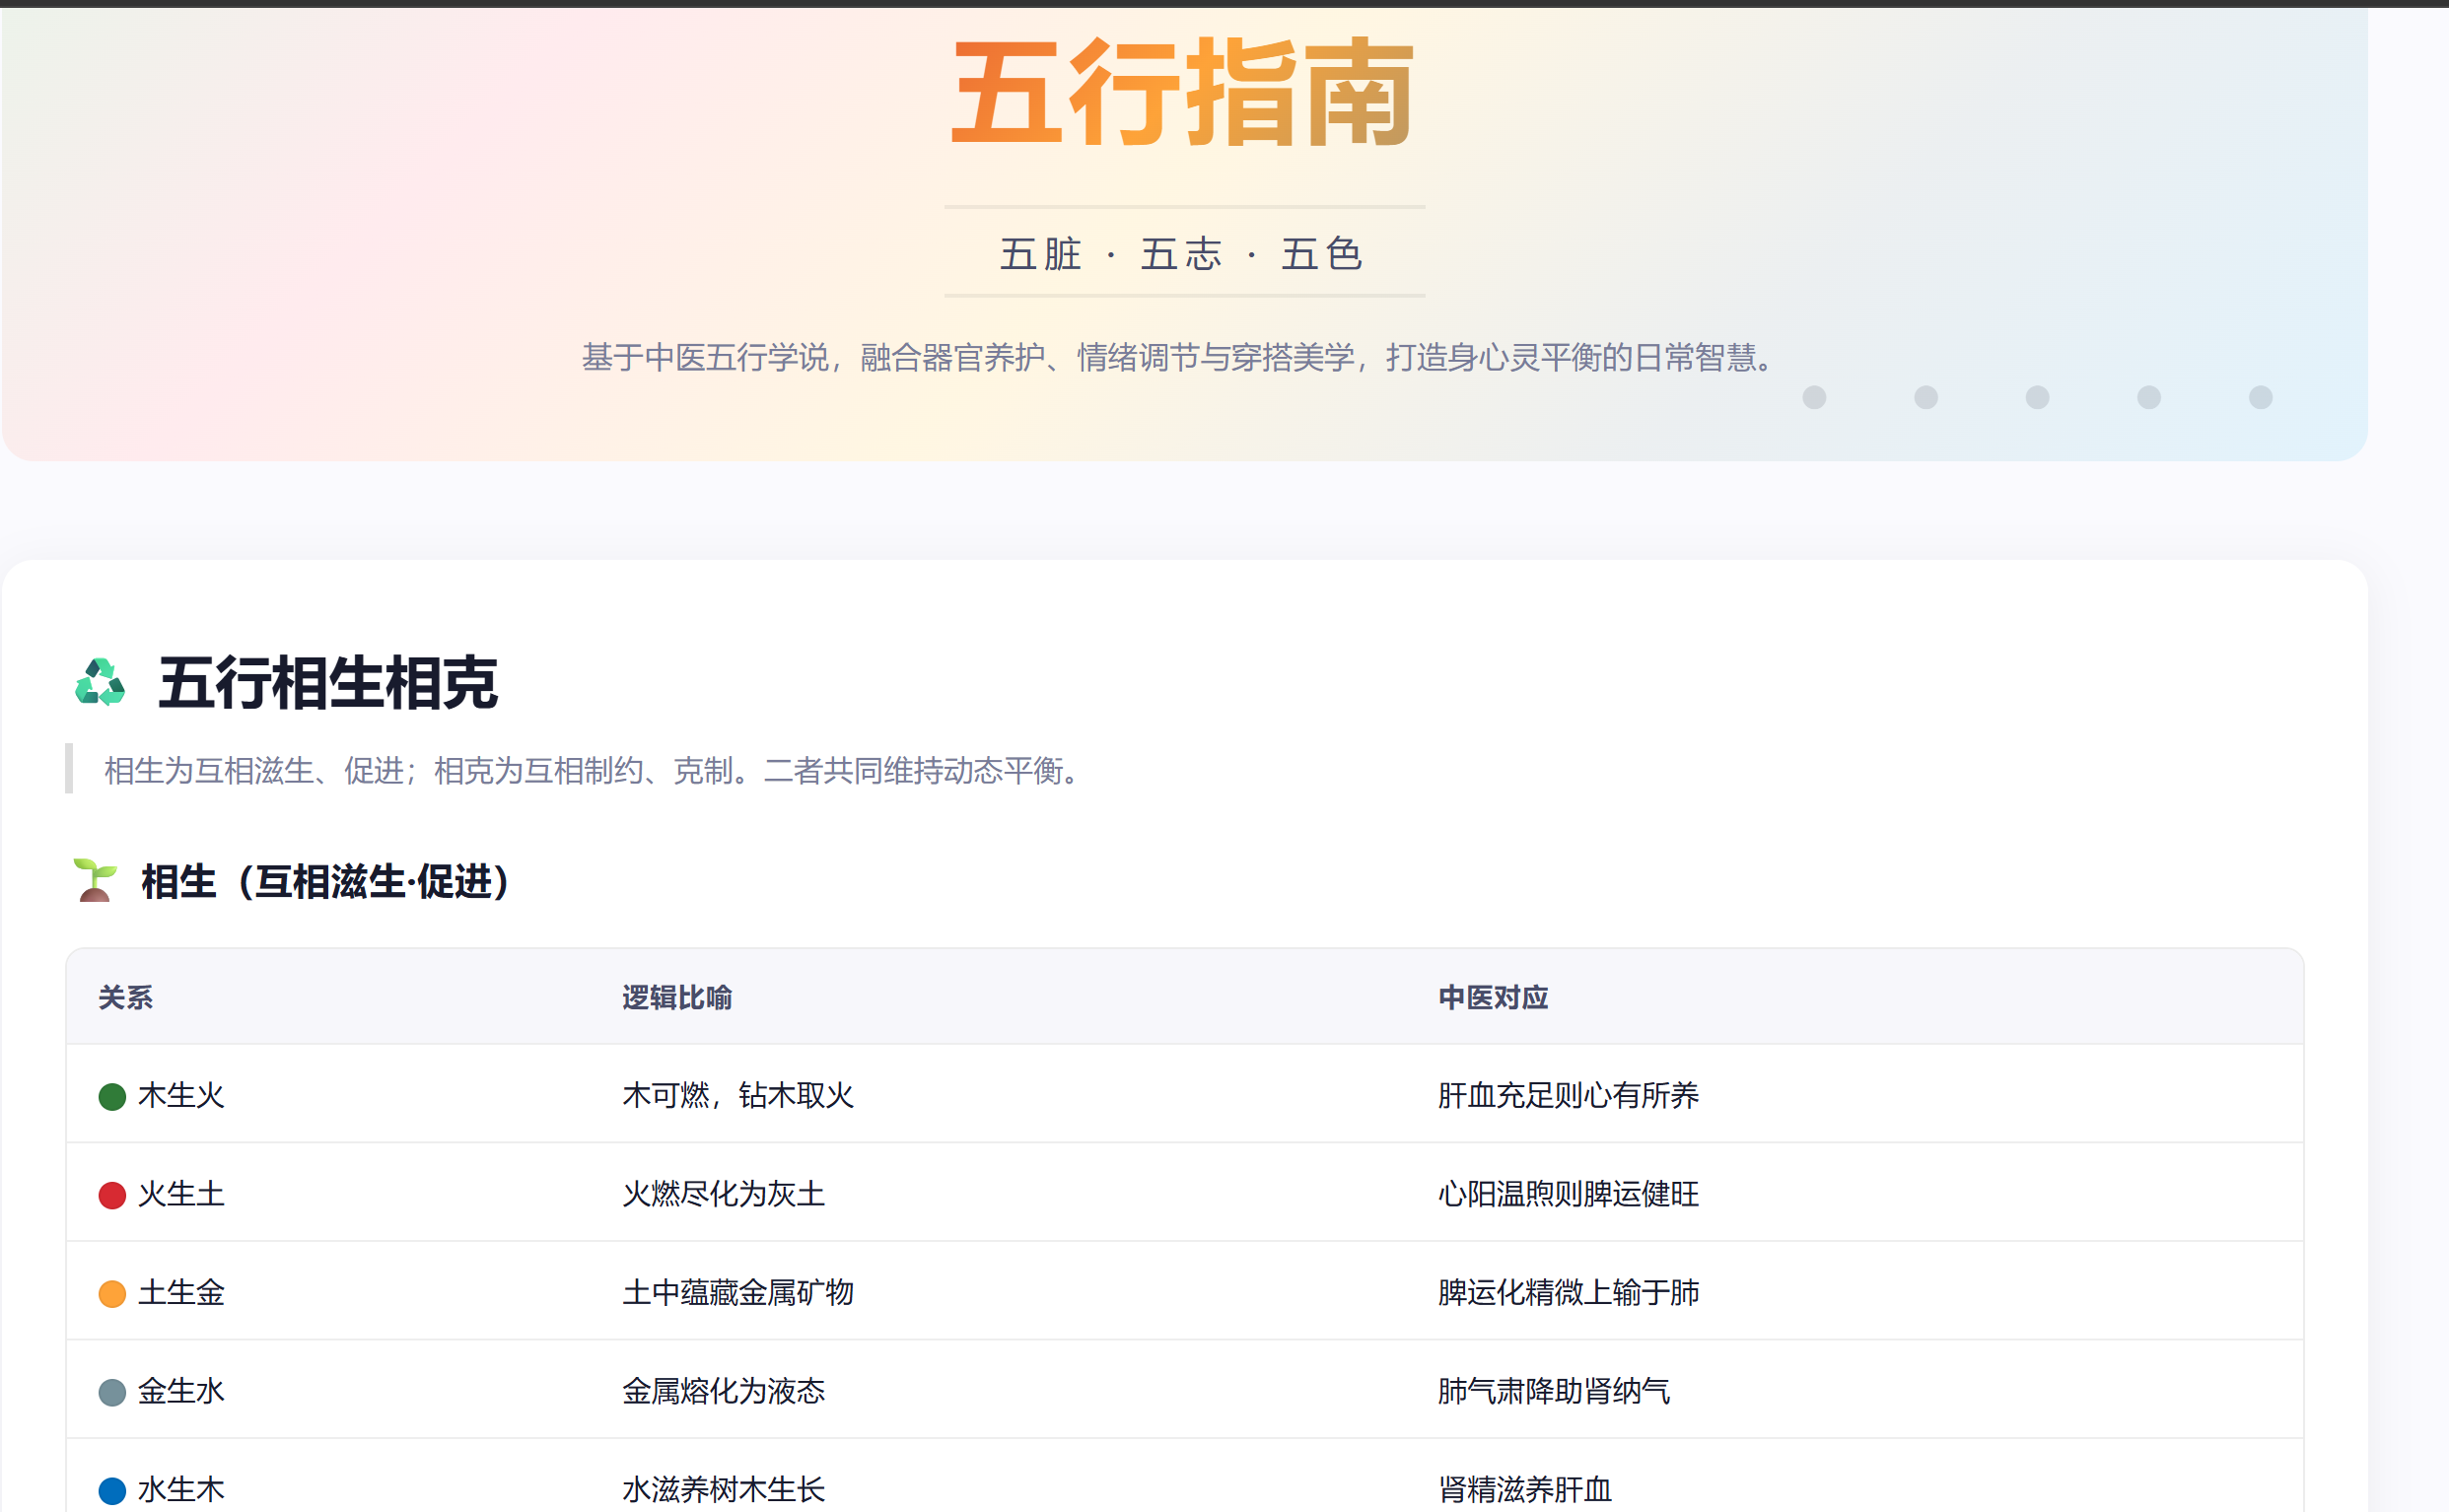
Task: Click the 关系 column header
Action: pos(126,997)
